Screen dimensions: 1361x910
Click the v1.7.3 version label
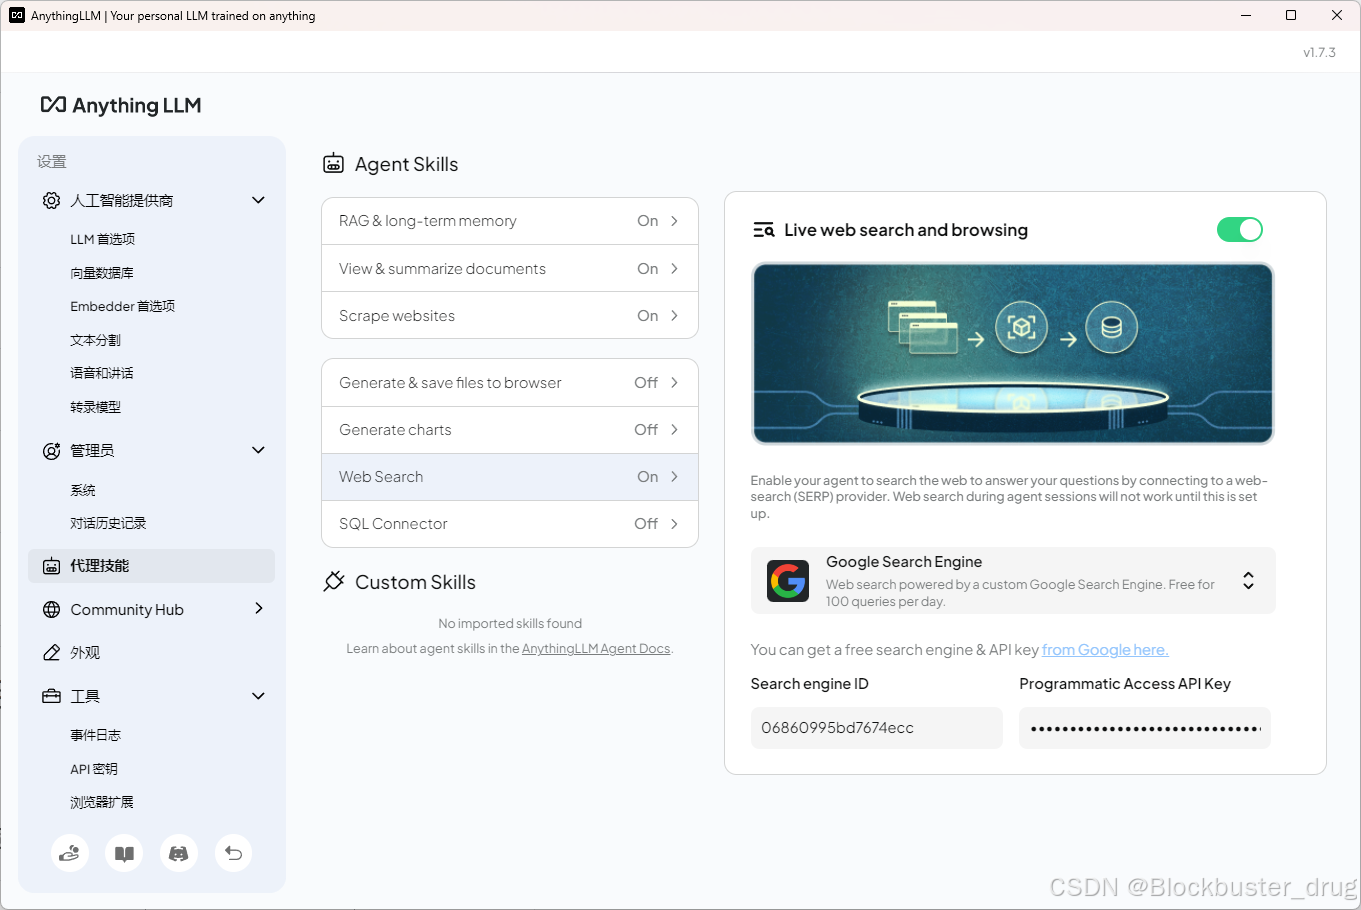point(1319,52)
